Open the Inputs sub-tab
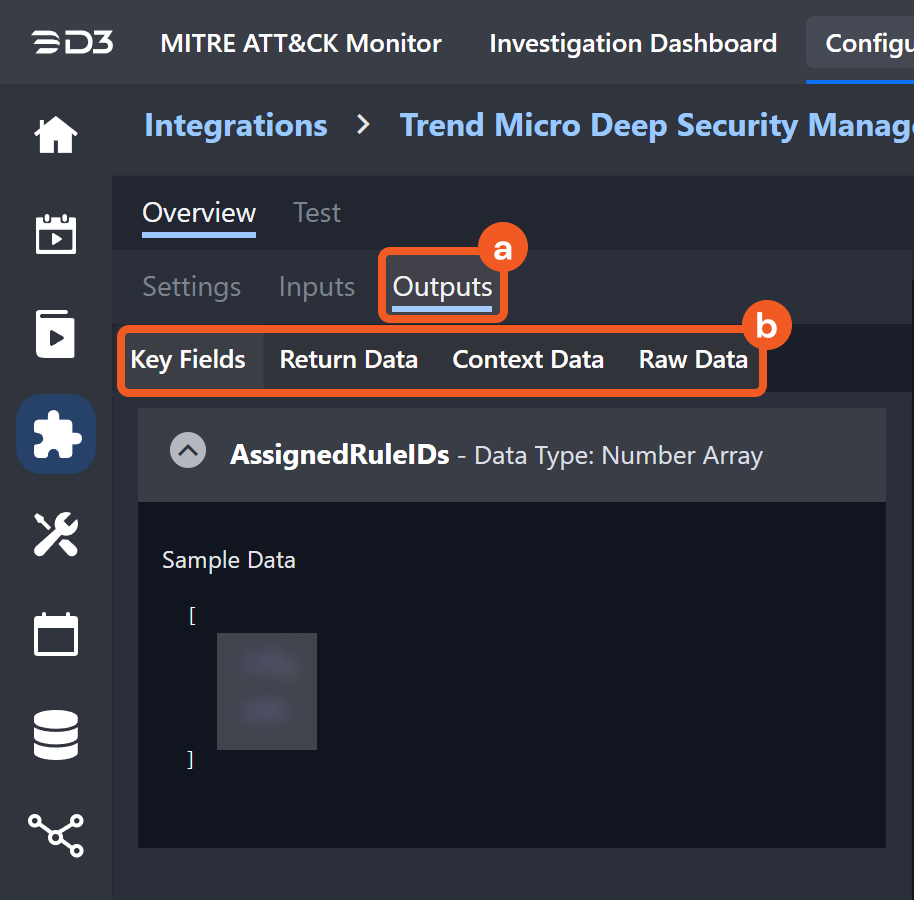 point(317,287)
